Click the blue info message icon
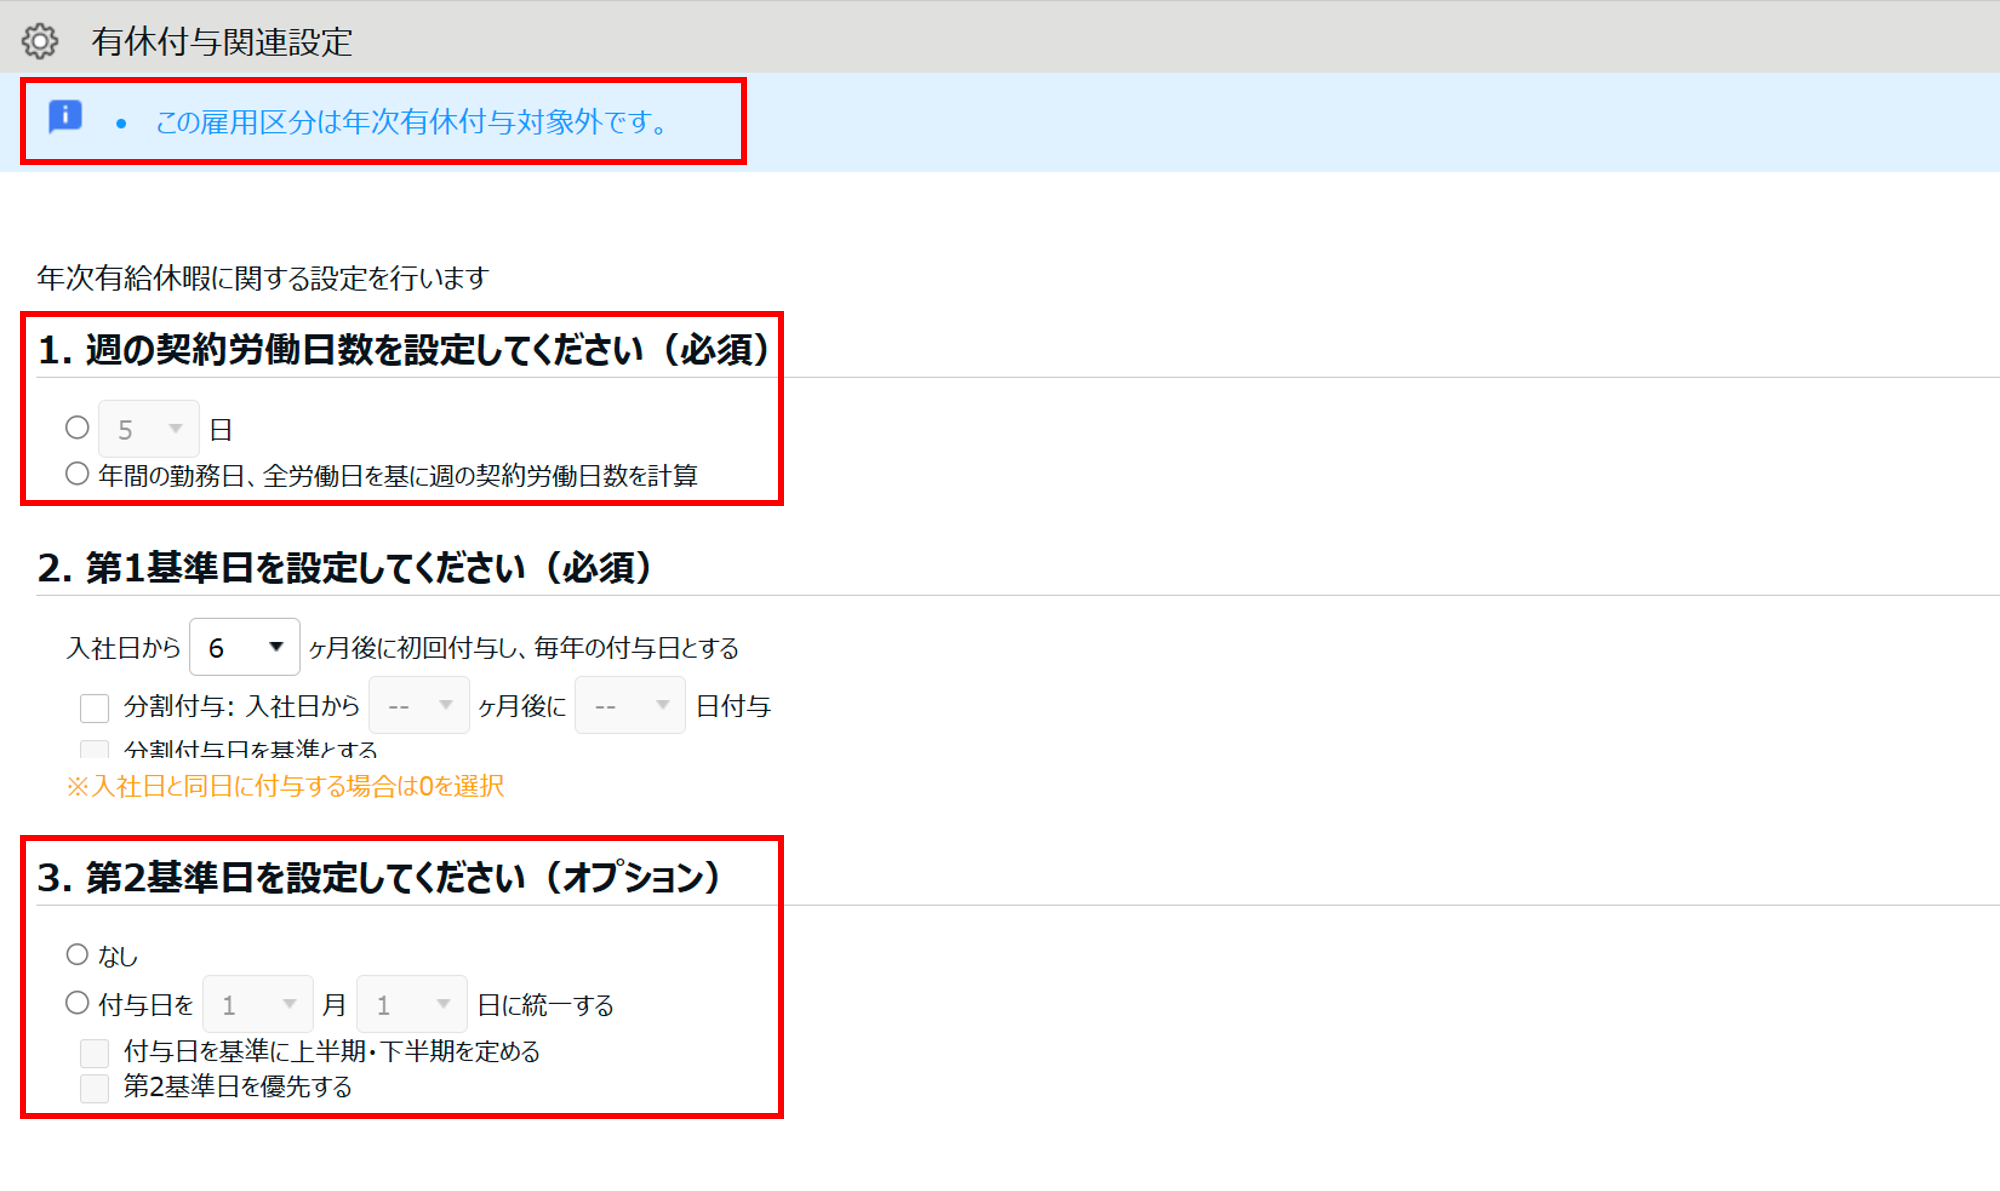The image size is (2000, 1191). pos(65,116)
